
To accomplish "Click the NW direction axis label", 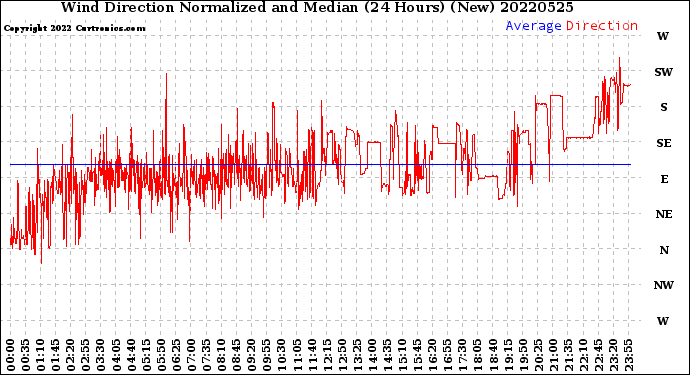I will point(664,285).
